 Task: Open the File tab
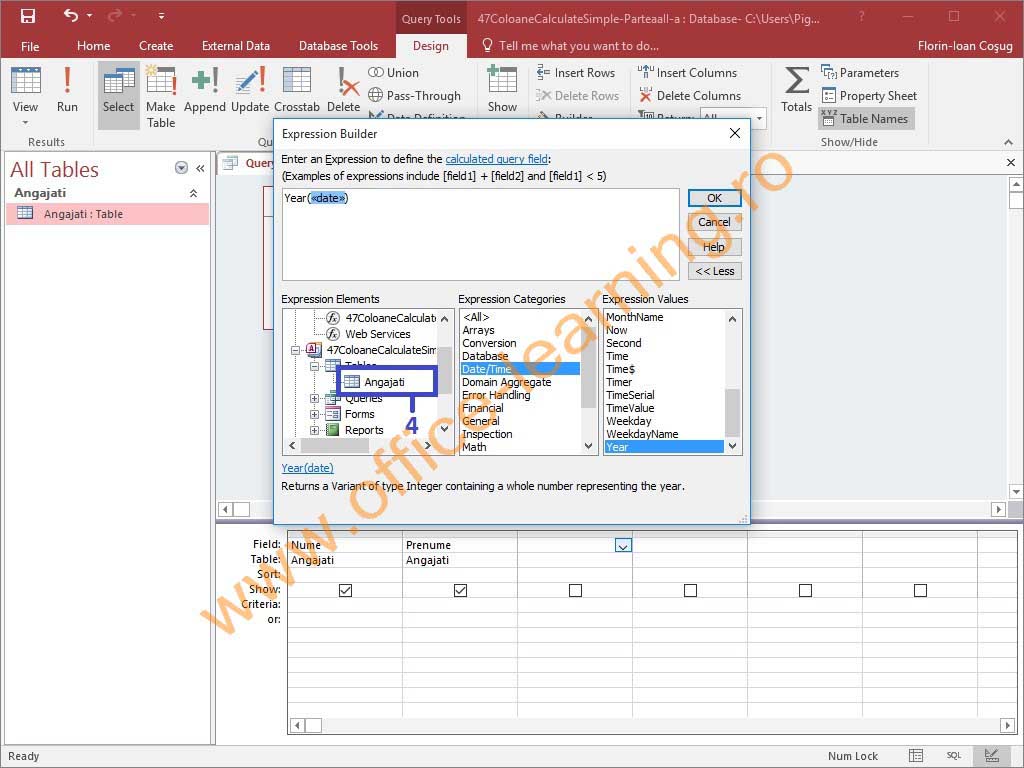click(x=30, y=46)
